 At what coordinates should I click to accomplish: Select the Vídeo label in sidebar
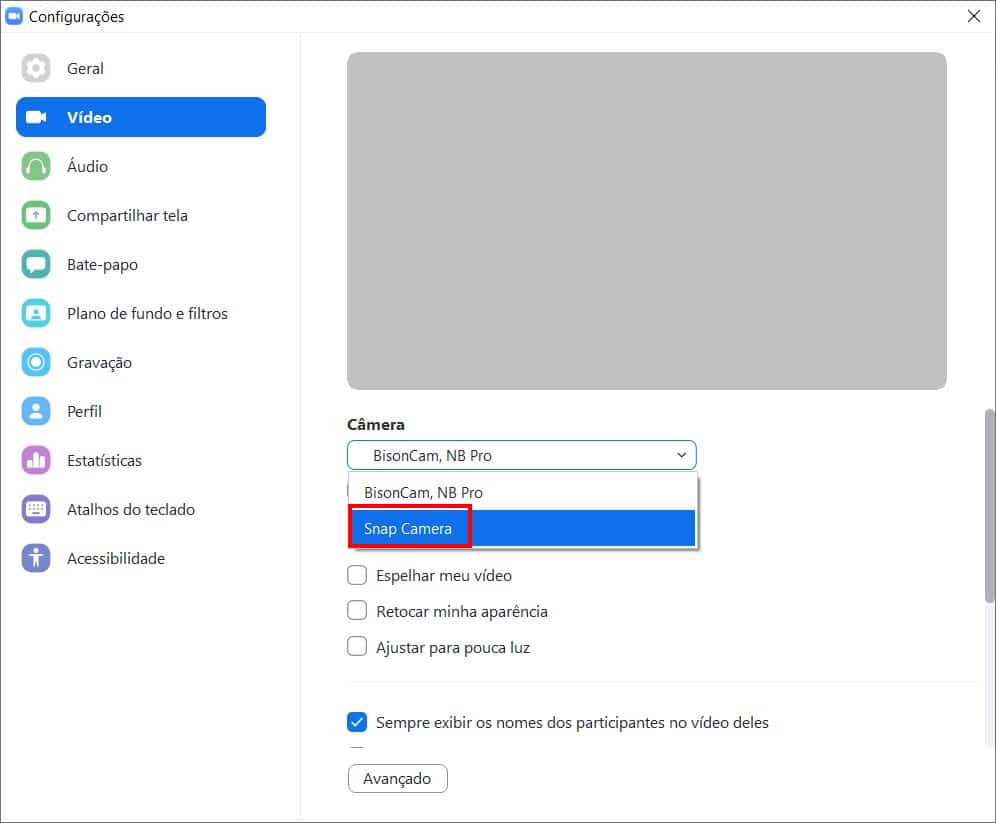click(x=89, y=117)
